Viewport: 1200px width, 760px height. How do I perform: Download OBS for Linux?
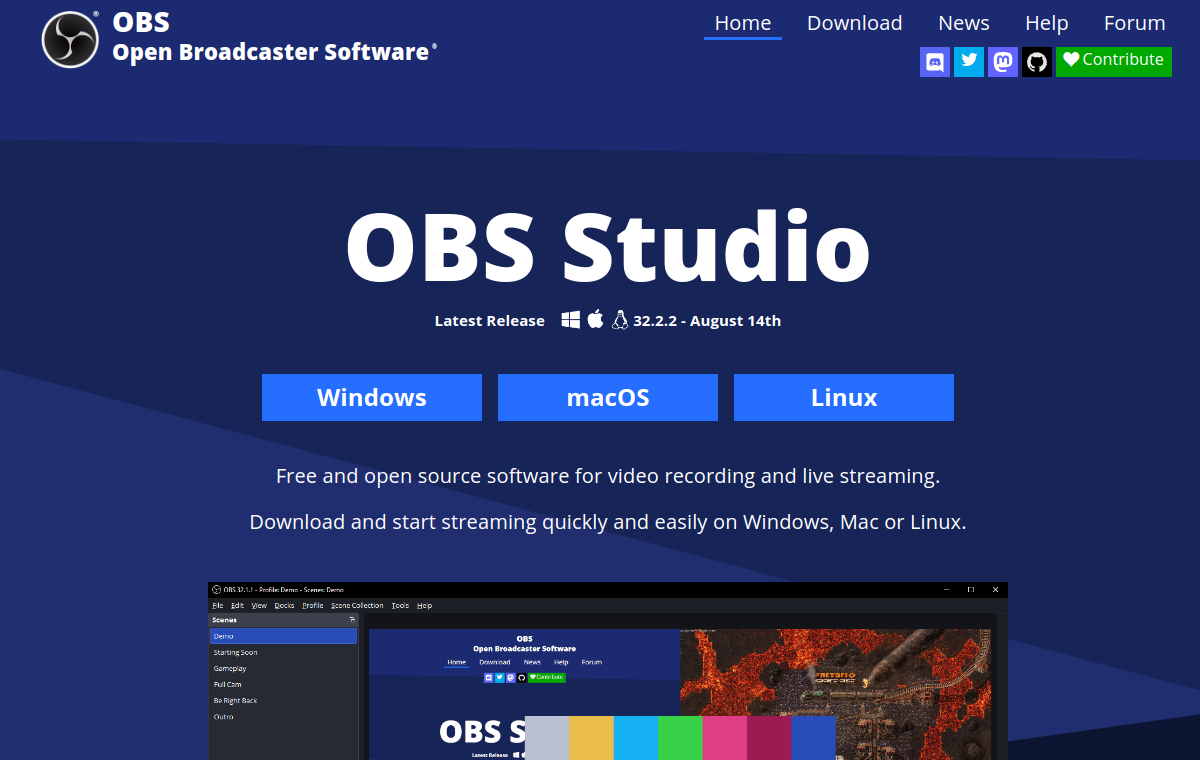[844, 398]
